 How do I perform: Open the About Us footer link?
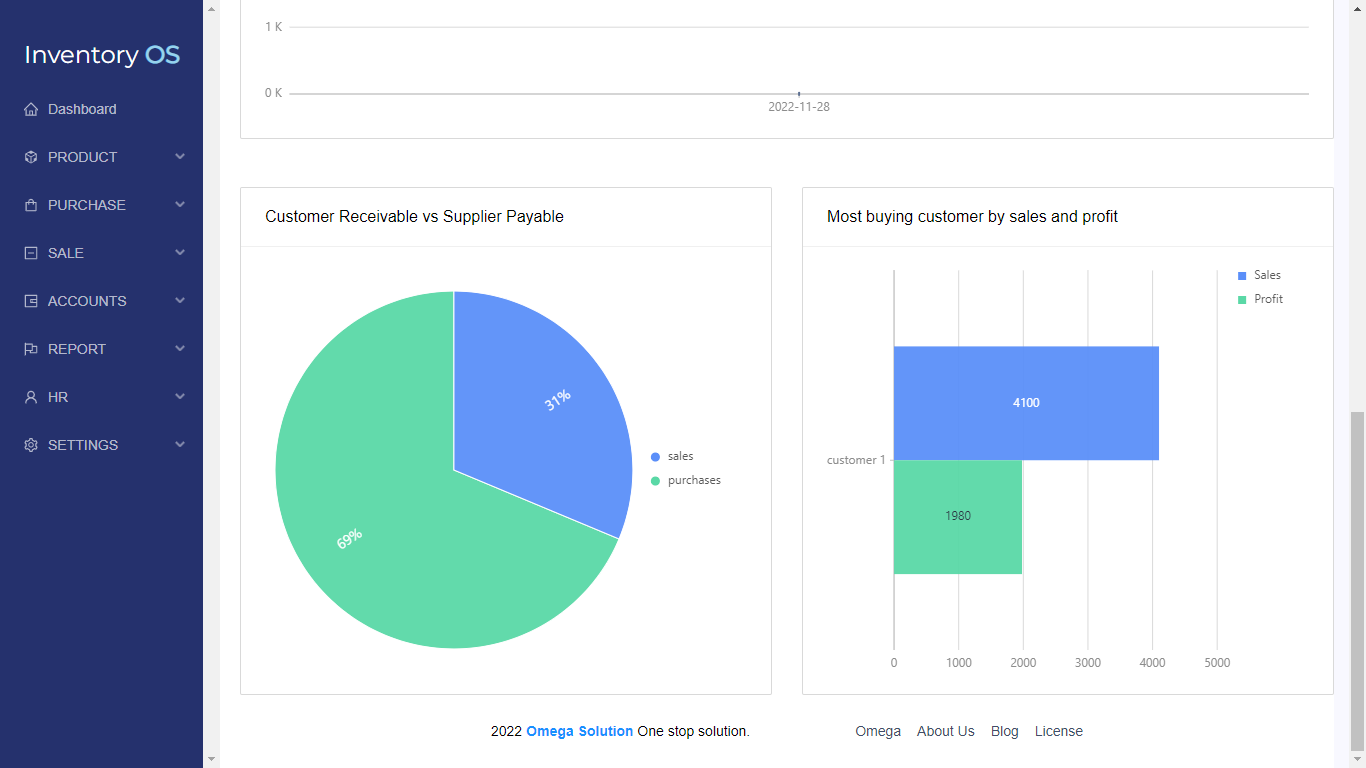coord(945,731)
